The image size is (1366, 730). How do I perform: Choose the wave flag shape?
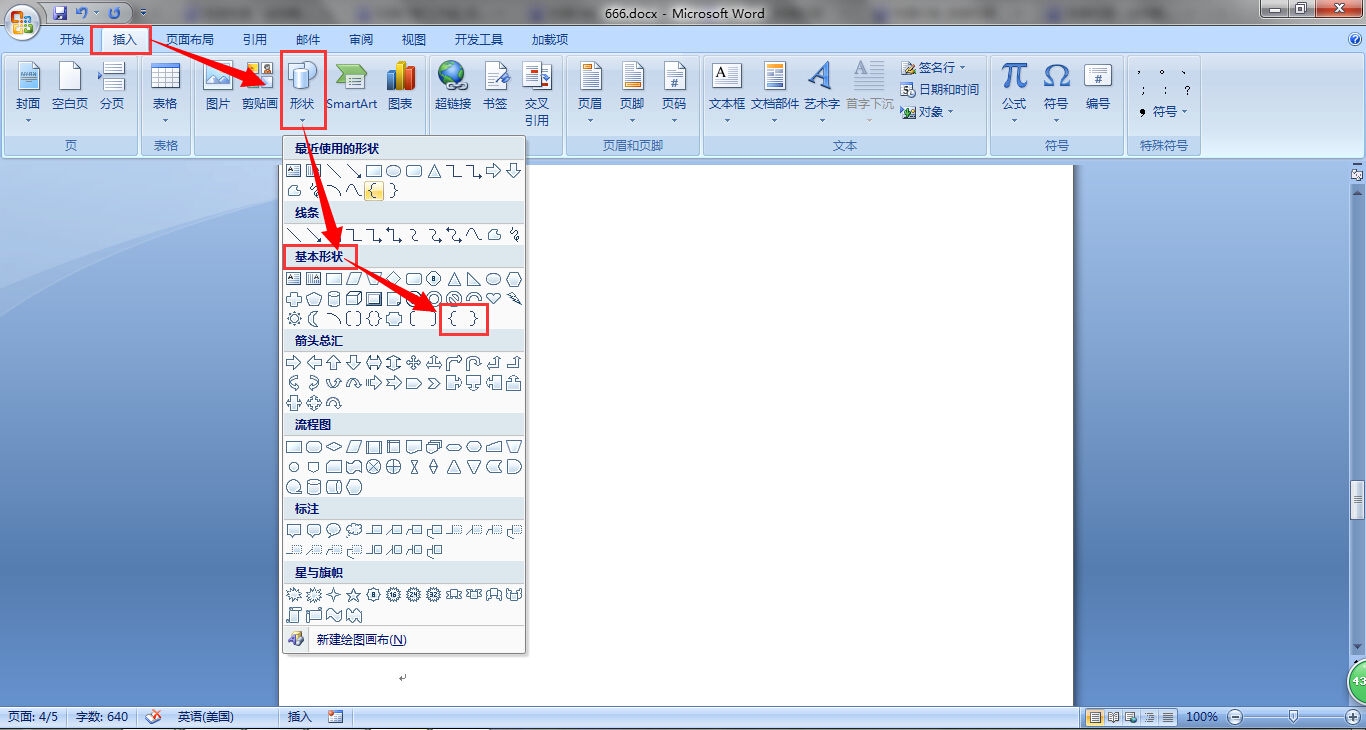click(334, 615)
